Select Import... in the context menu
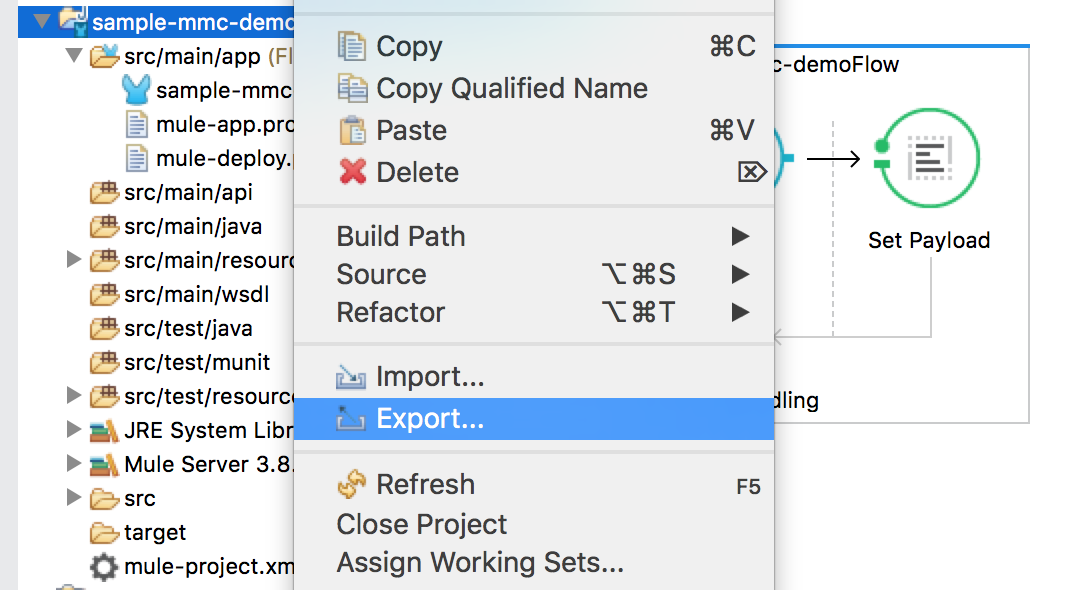1074x590 pixels. [x=430, y=377]
